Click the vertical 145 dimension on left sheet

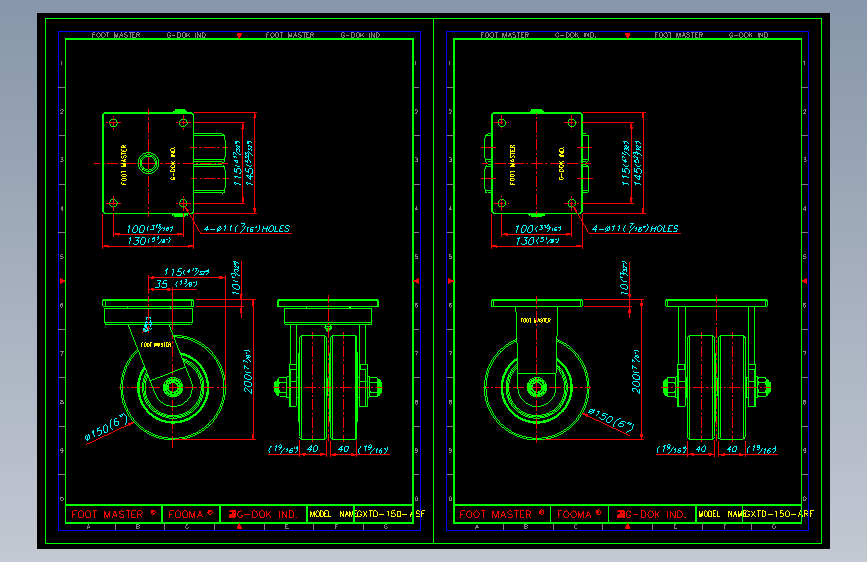[x=249, y=163]
